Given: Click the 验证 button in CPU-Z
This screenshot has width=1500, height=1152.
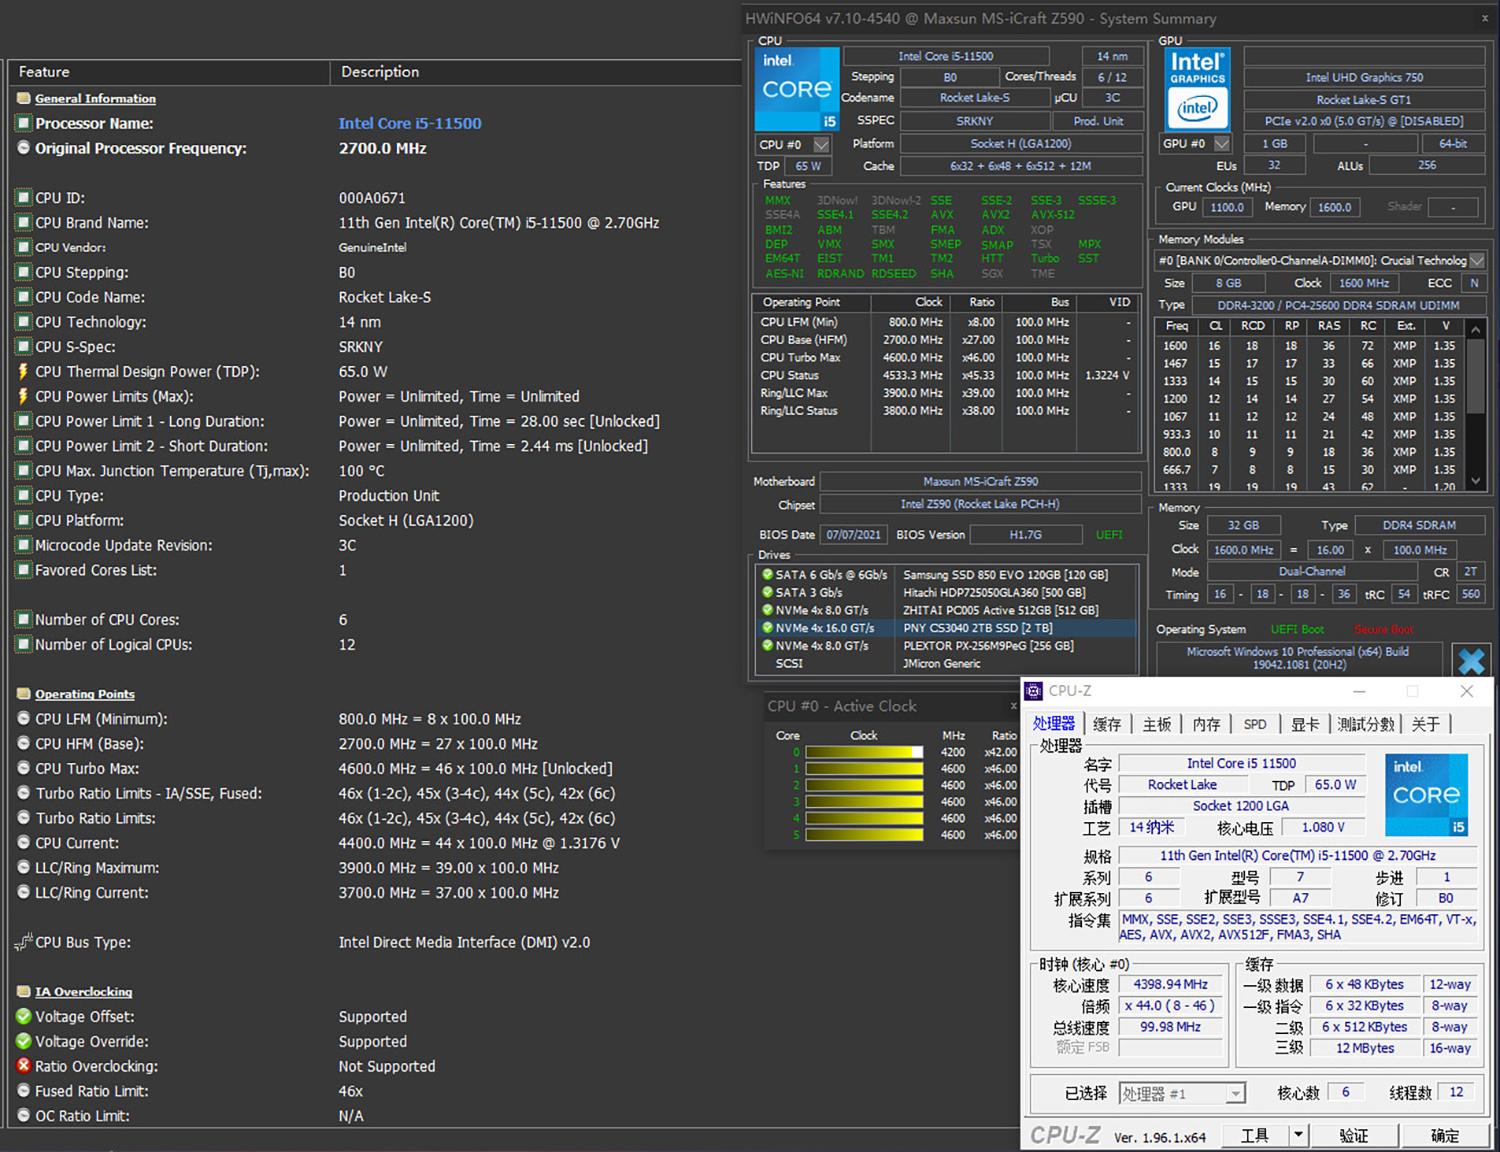Looking at the screenshot, I should (1353, 1135).
